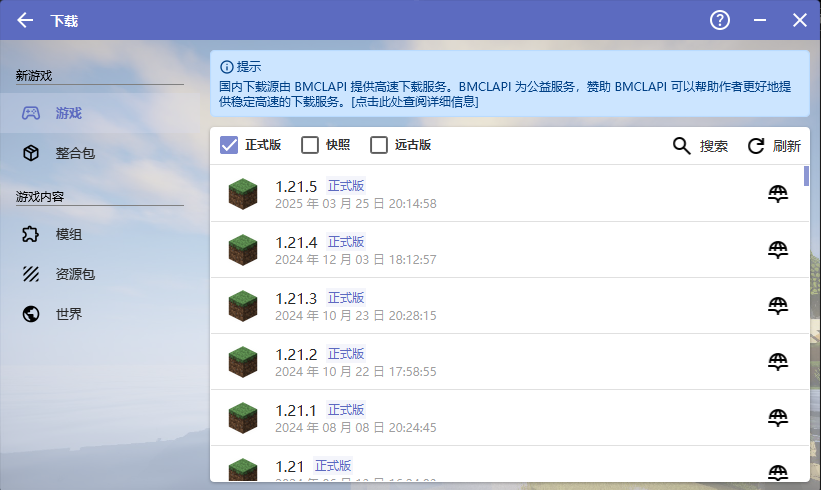
Task: Click the 正式版 tag next to 1.21.1
Action: (x=346, y=410)
